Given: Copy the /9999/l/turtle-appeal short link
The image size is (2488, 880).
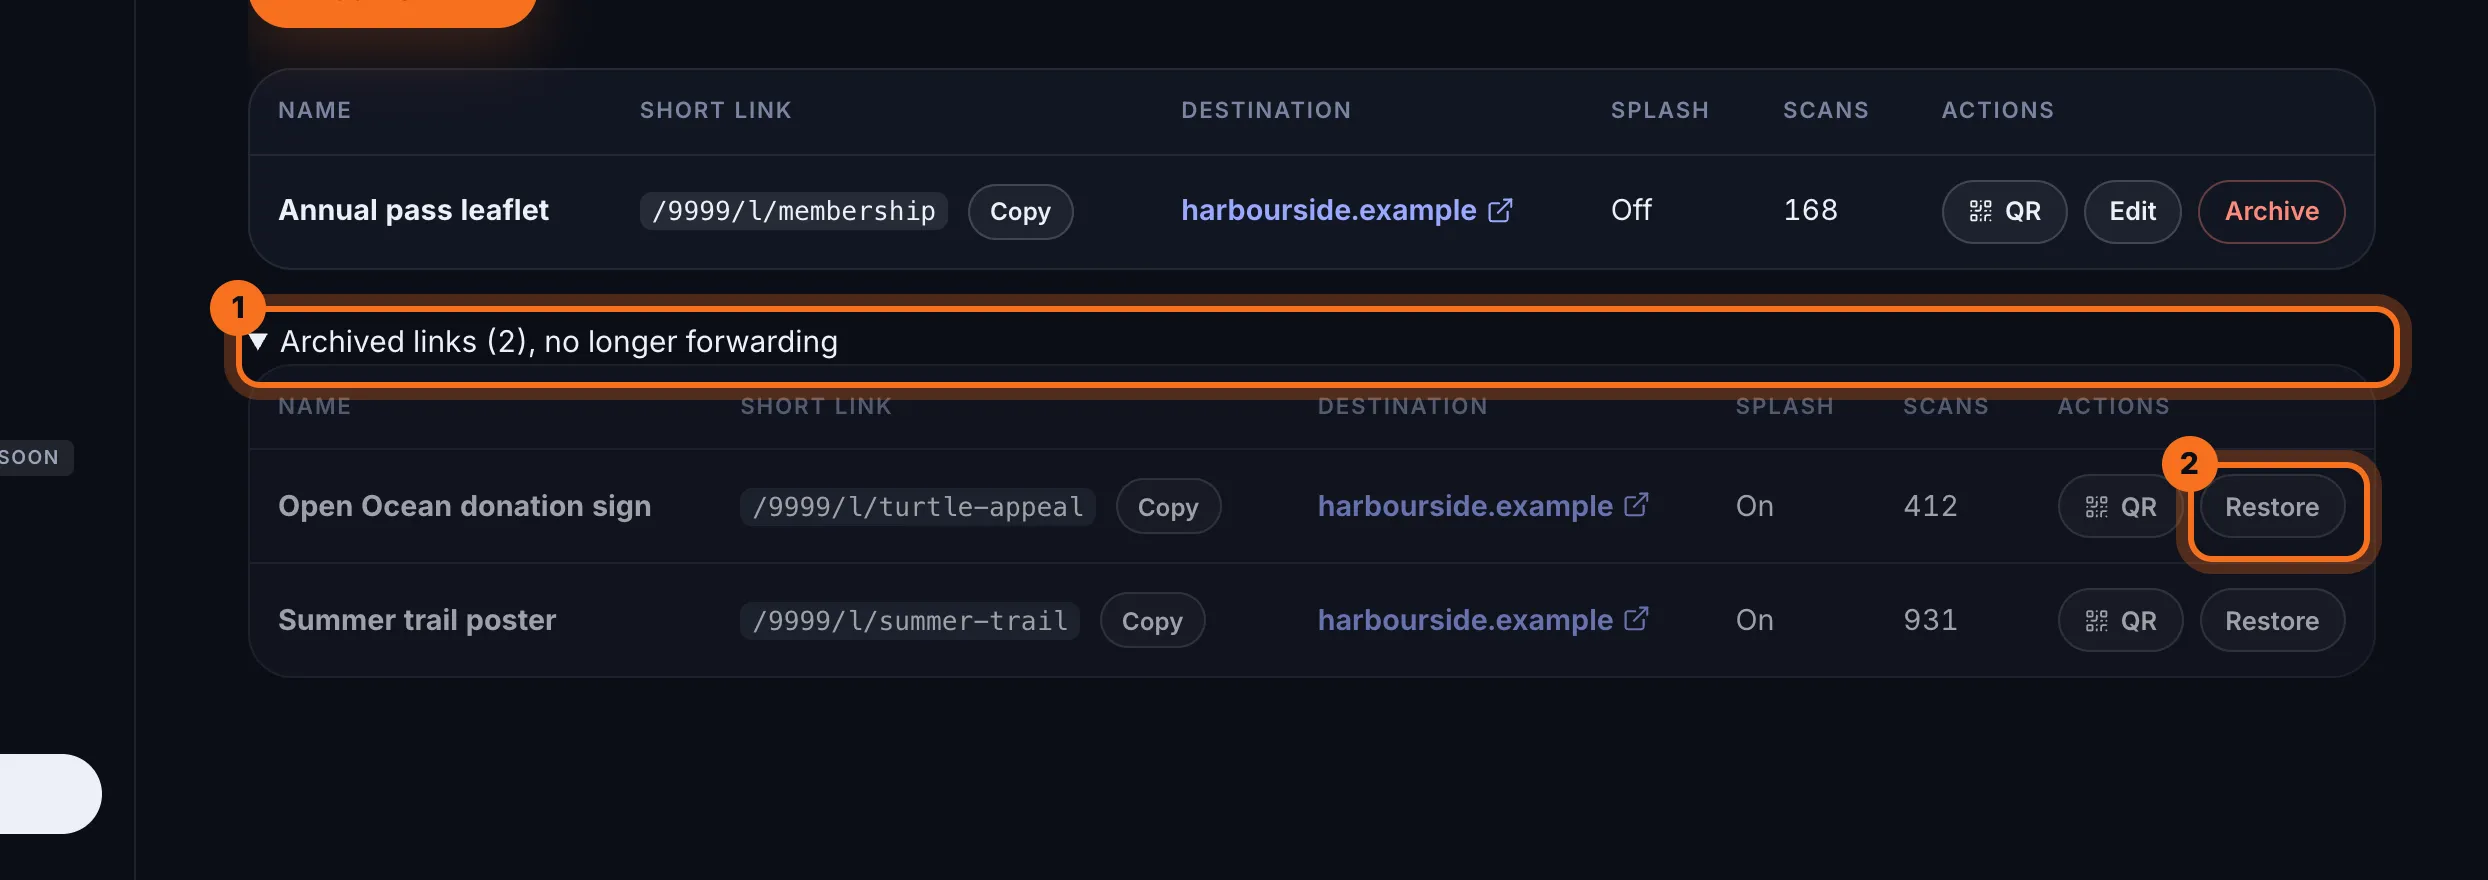Looking at the screenshot, I should (1168, 506).
